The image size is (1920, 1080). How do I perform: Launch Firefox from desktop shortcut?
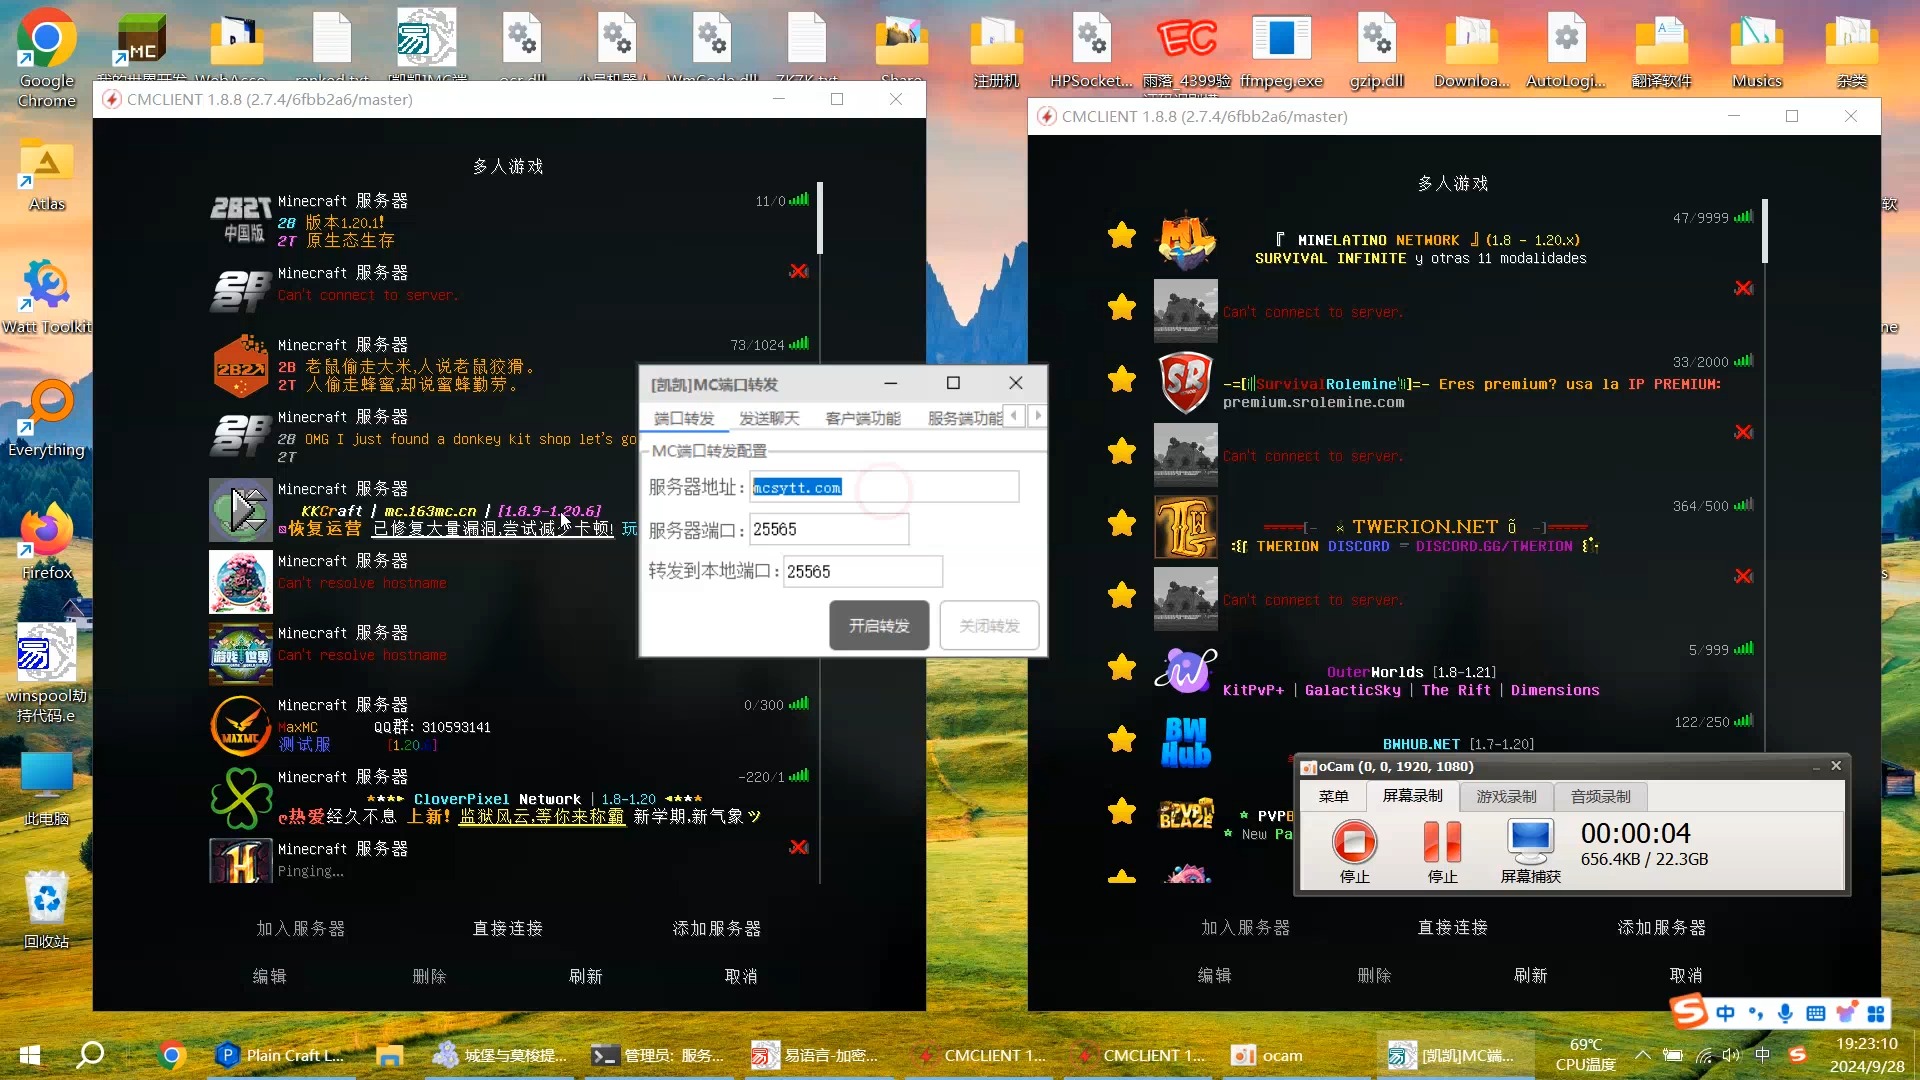tap(46, 543)
